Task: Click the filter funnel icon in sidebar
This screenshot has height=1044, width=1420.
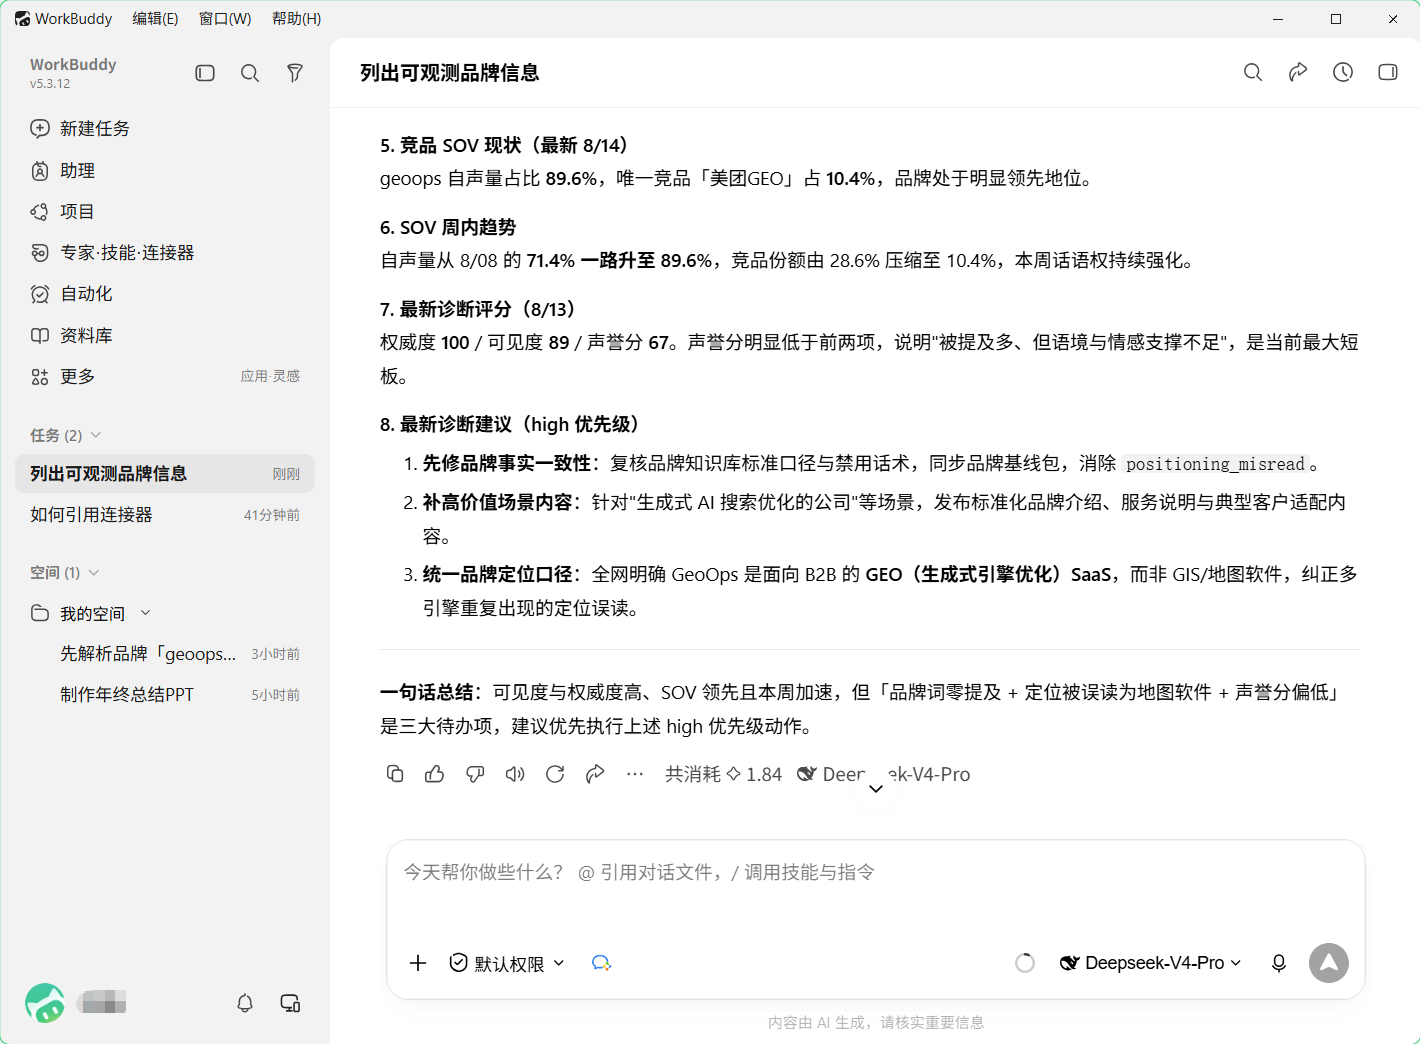Action: 295,73
